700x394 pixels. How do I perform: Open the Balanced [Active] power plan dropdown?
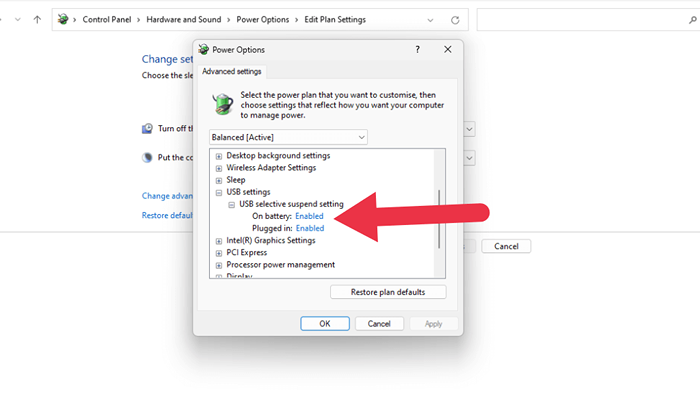tap(288, 137)
